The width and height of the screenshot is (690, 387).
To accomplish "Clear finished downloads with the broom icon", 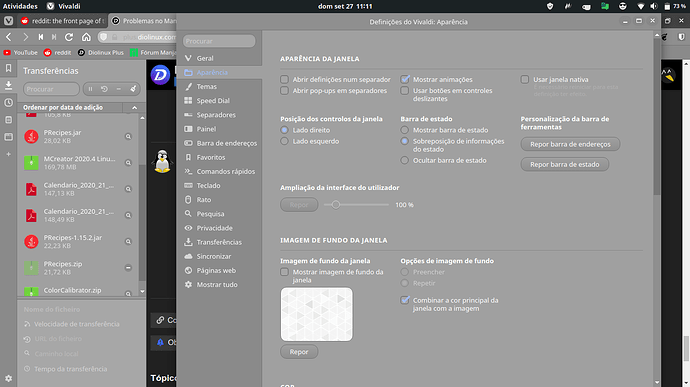I will click(x=133, y=89).
